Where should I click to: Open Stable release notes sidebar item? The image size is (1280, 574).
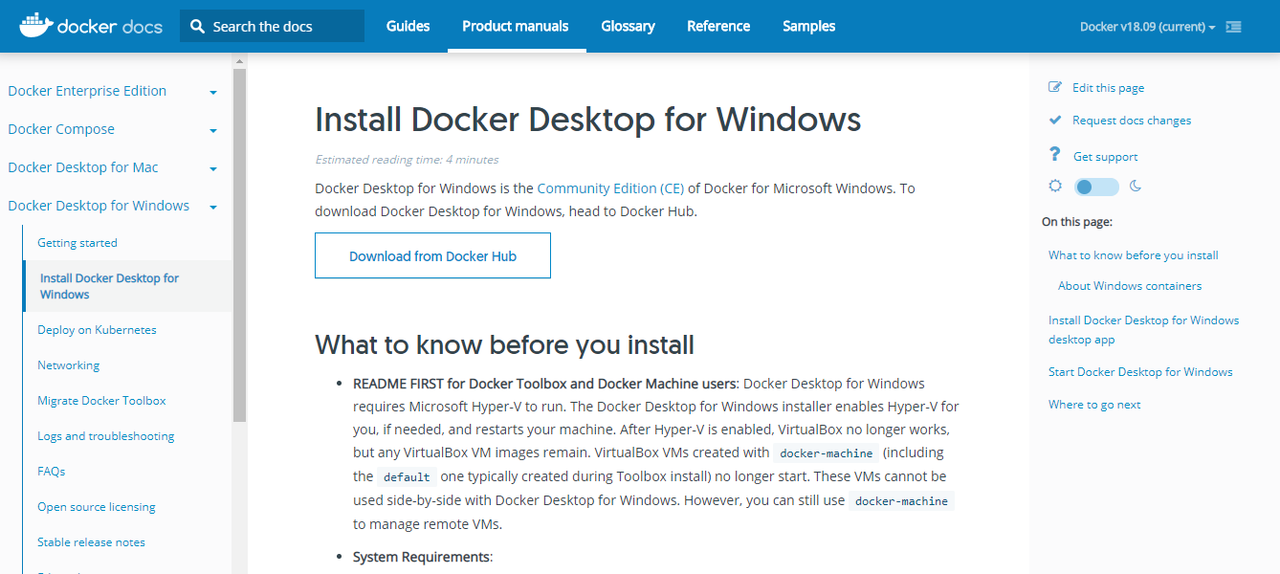[x=91, y=542]
